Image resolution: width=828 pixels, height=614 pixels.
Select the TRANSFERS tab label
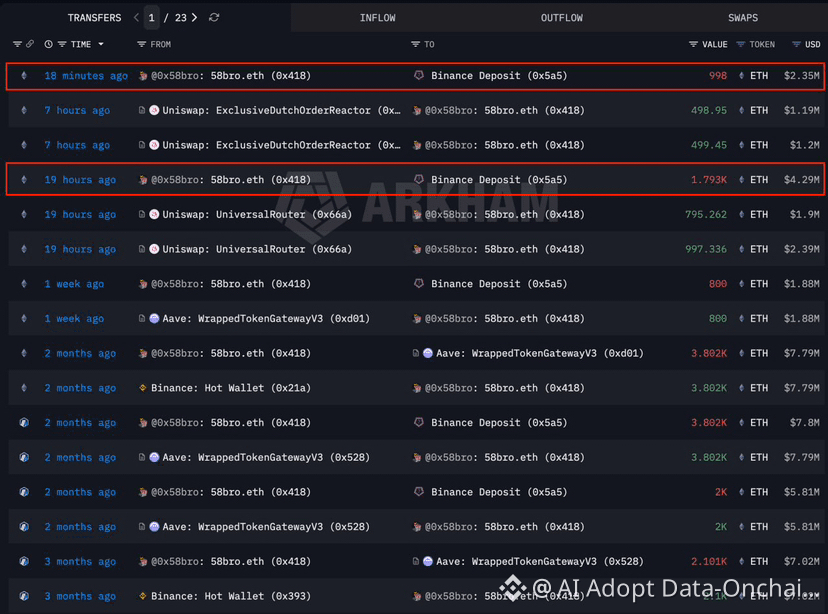(95, 18)
